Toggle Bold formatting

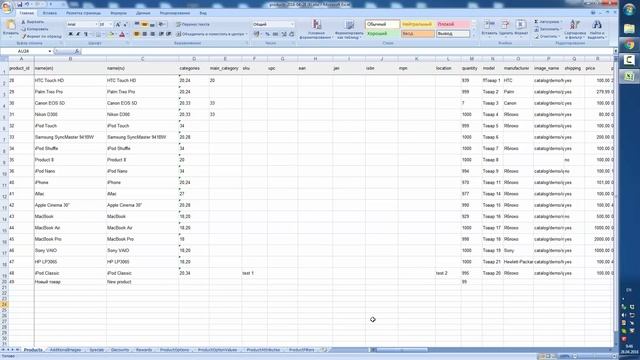click(71, 34)
